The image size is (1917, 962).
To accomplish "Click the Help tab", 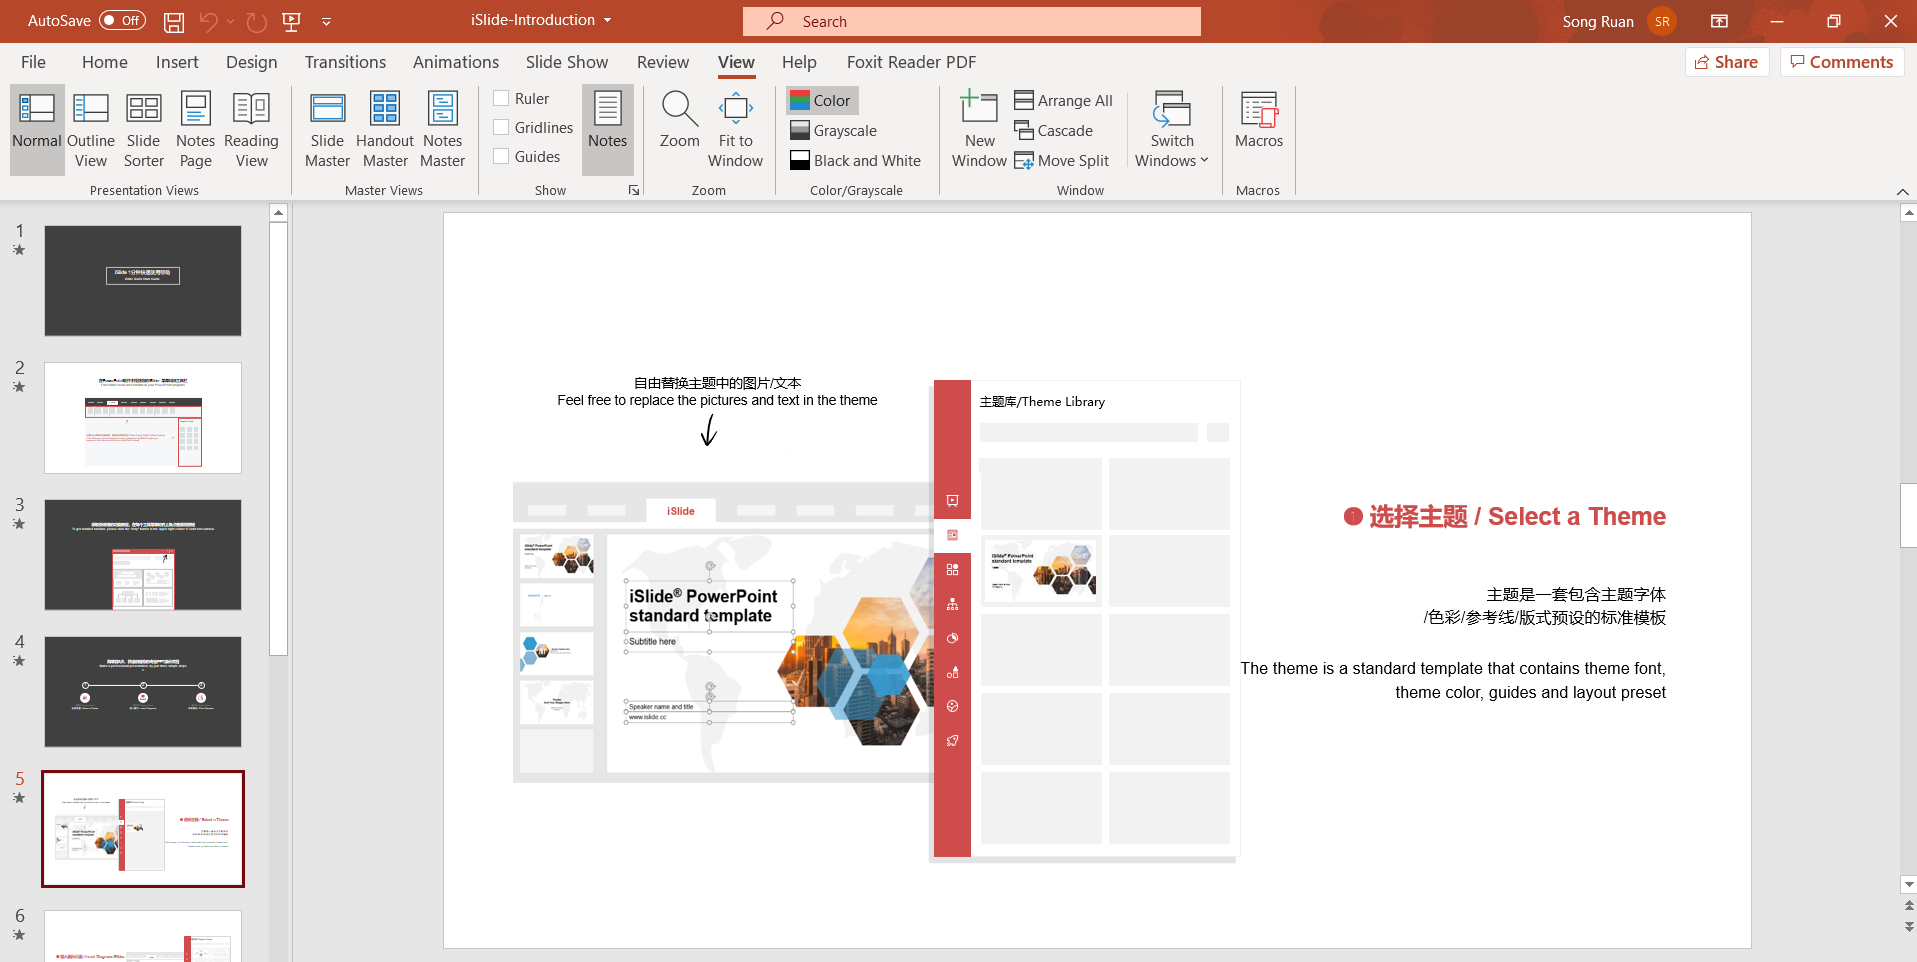I will [799, 62].
